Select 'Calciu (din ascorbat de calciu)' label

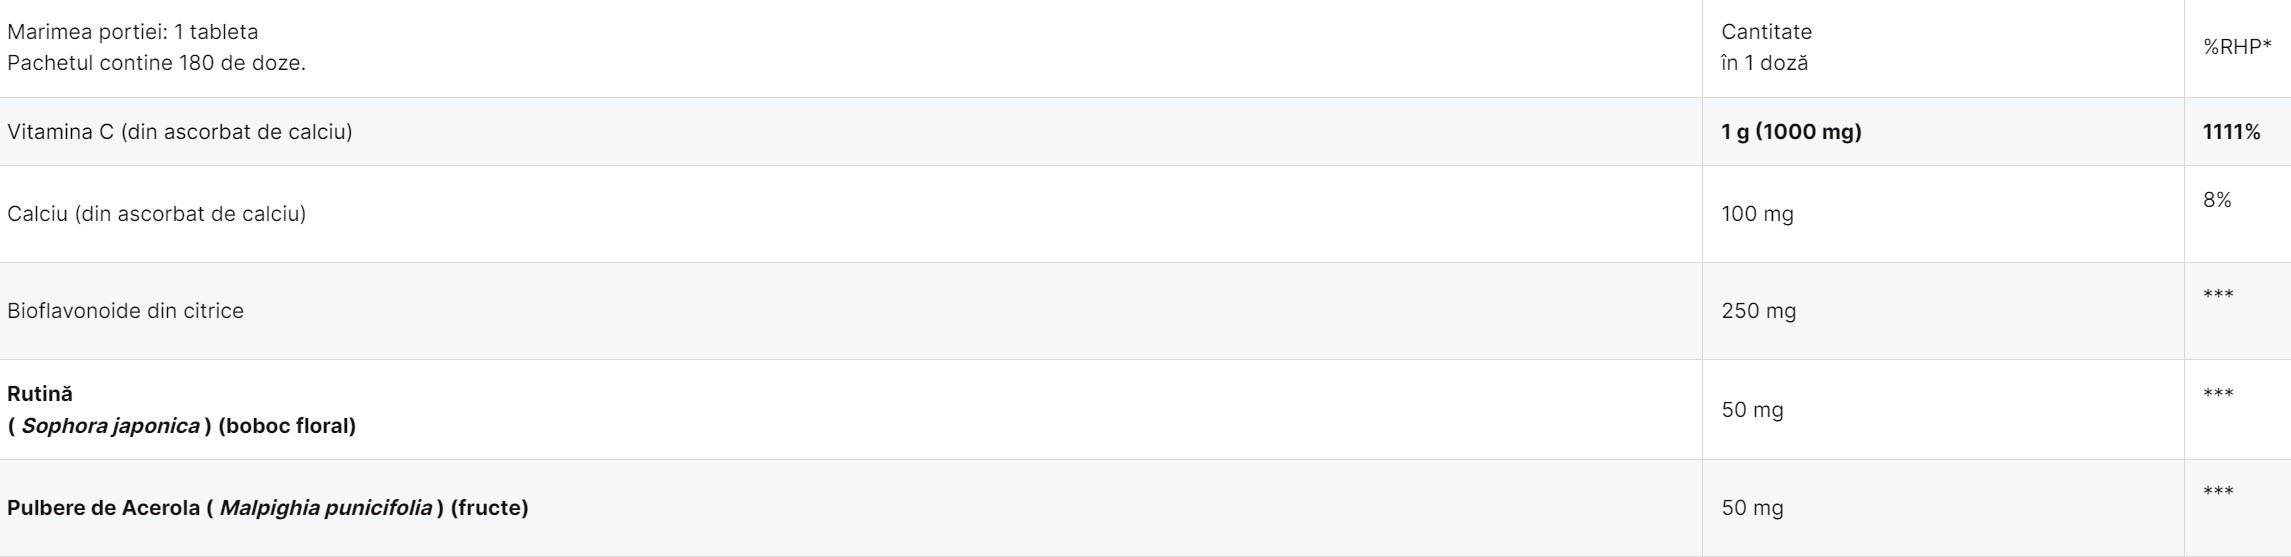(157, 214)
